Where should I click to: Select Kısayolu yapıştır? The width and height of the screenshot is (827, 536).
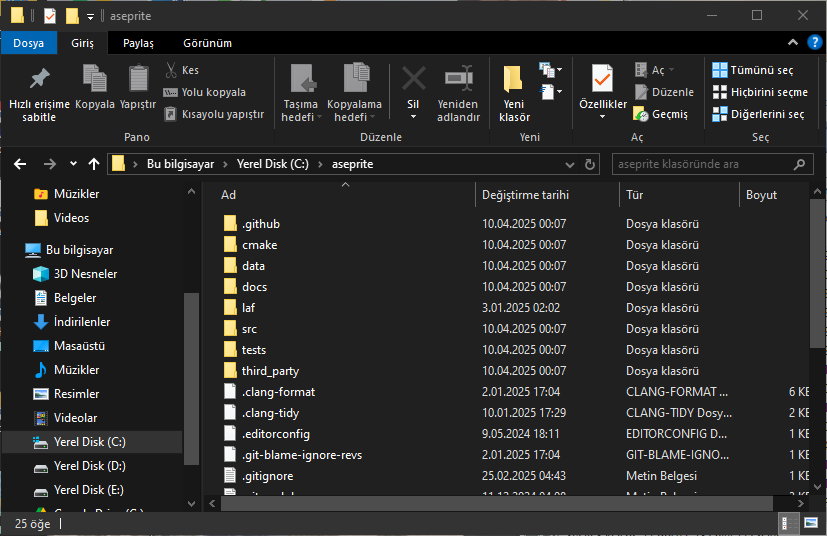tap(214, 114)
